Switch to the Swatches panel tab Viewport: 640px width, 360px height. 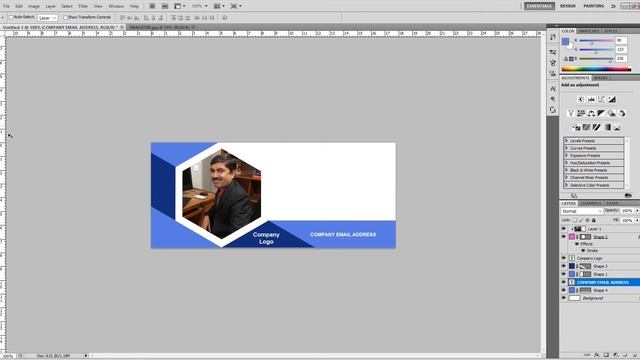point(589,31)
